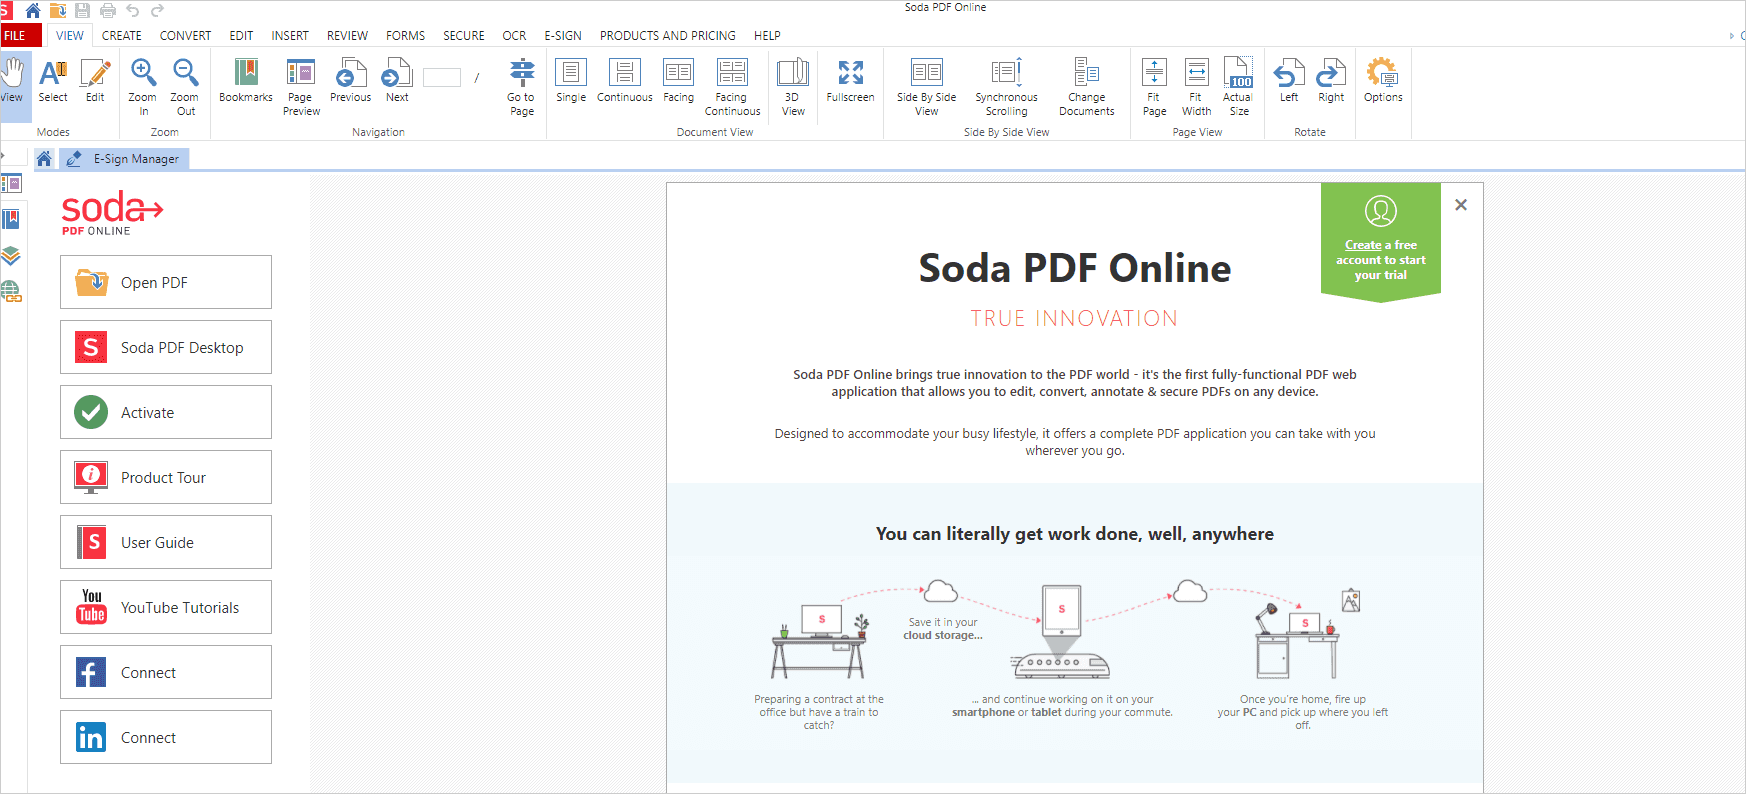The image size is (1746, 794).
Task: Click the Zoom In magnifier
Action: pyautogui.click(x=143, y=86)
